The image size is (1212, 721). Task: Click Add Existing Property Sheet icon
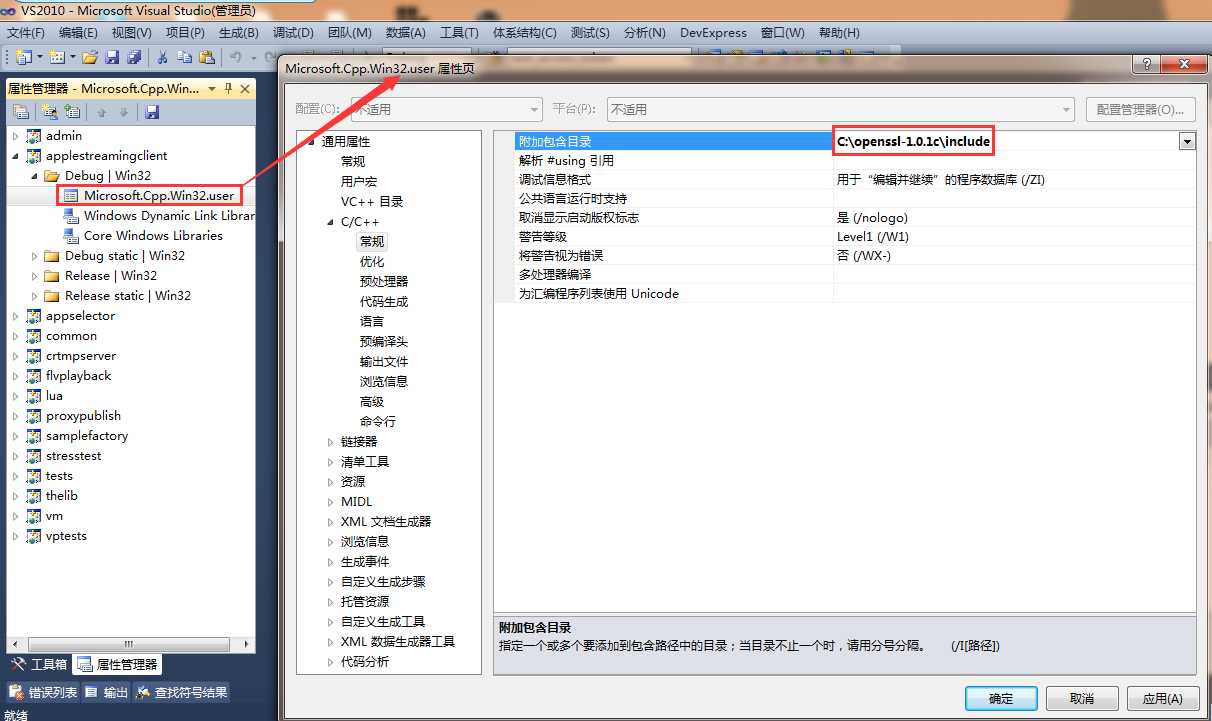71,112
